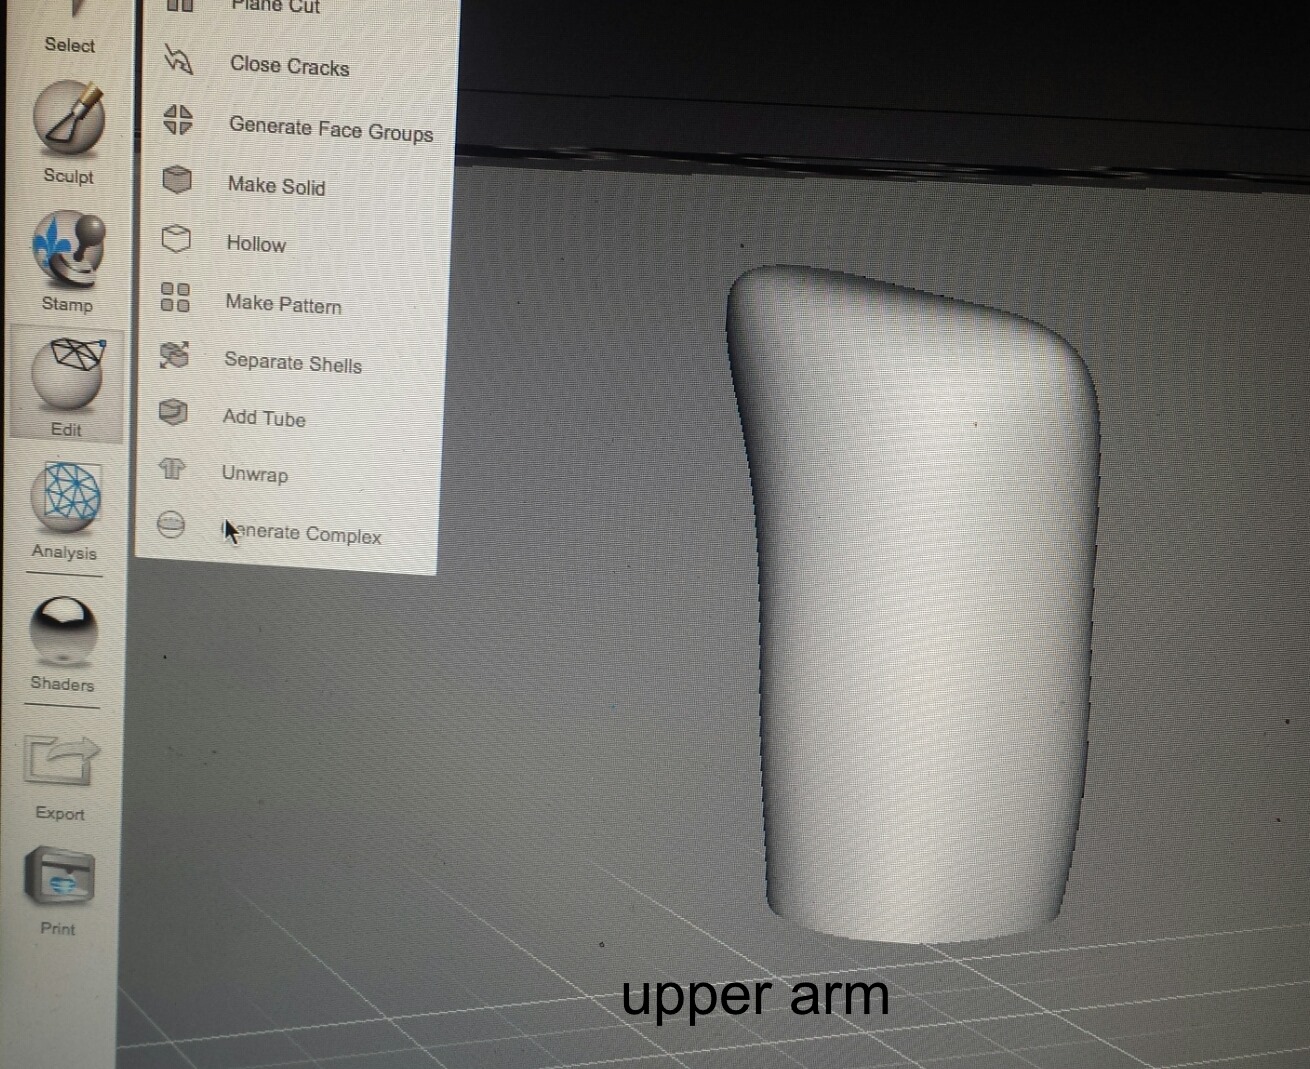Open the Stamp tool
Image resolution: width=1310 pixels, height=1069 pixels.
(x=68, y=248)
